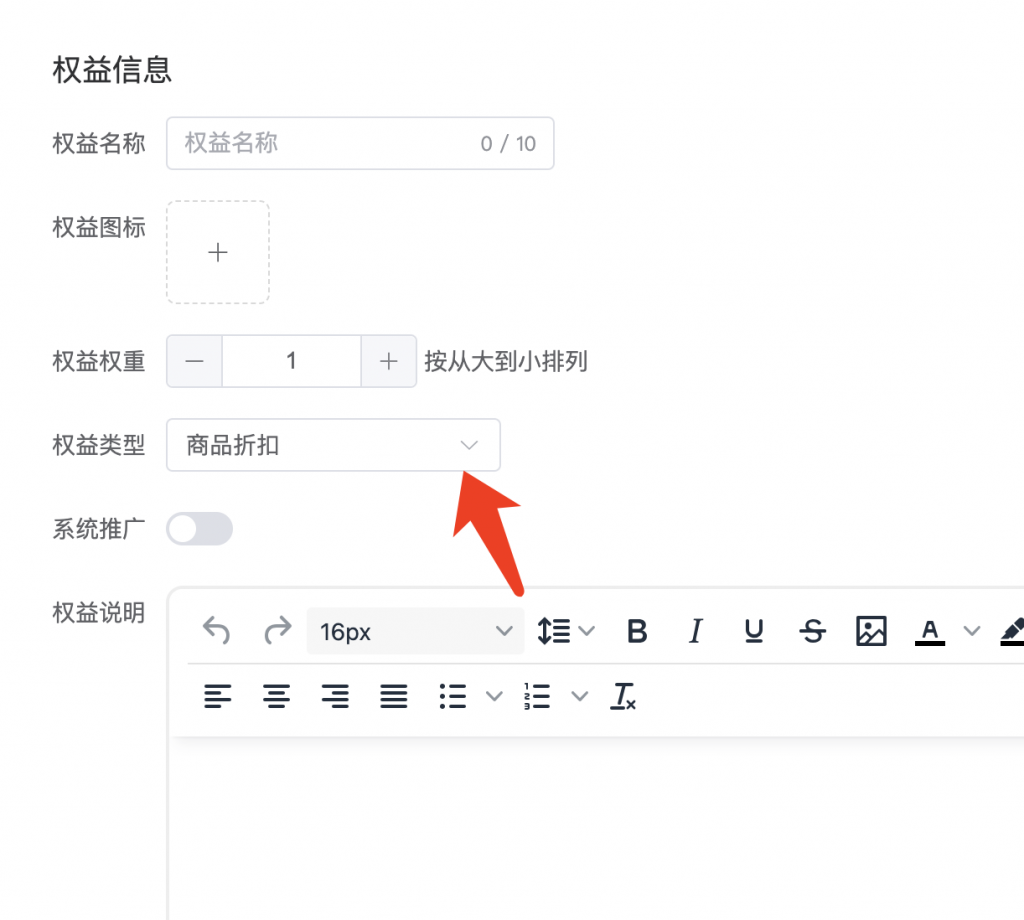
Task: Insert an image into the editor
Action: (871, 631)
